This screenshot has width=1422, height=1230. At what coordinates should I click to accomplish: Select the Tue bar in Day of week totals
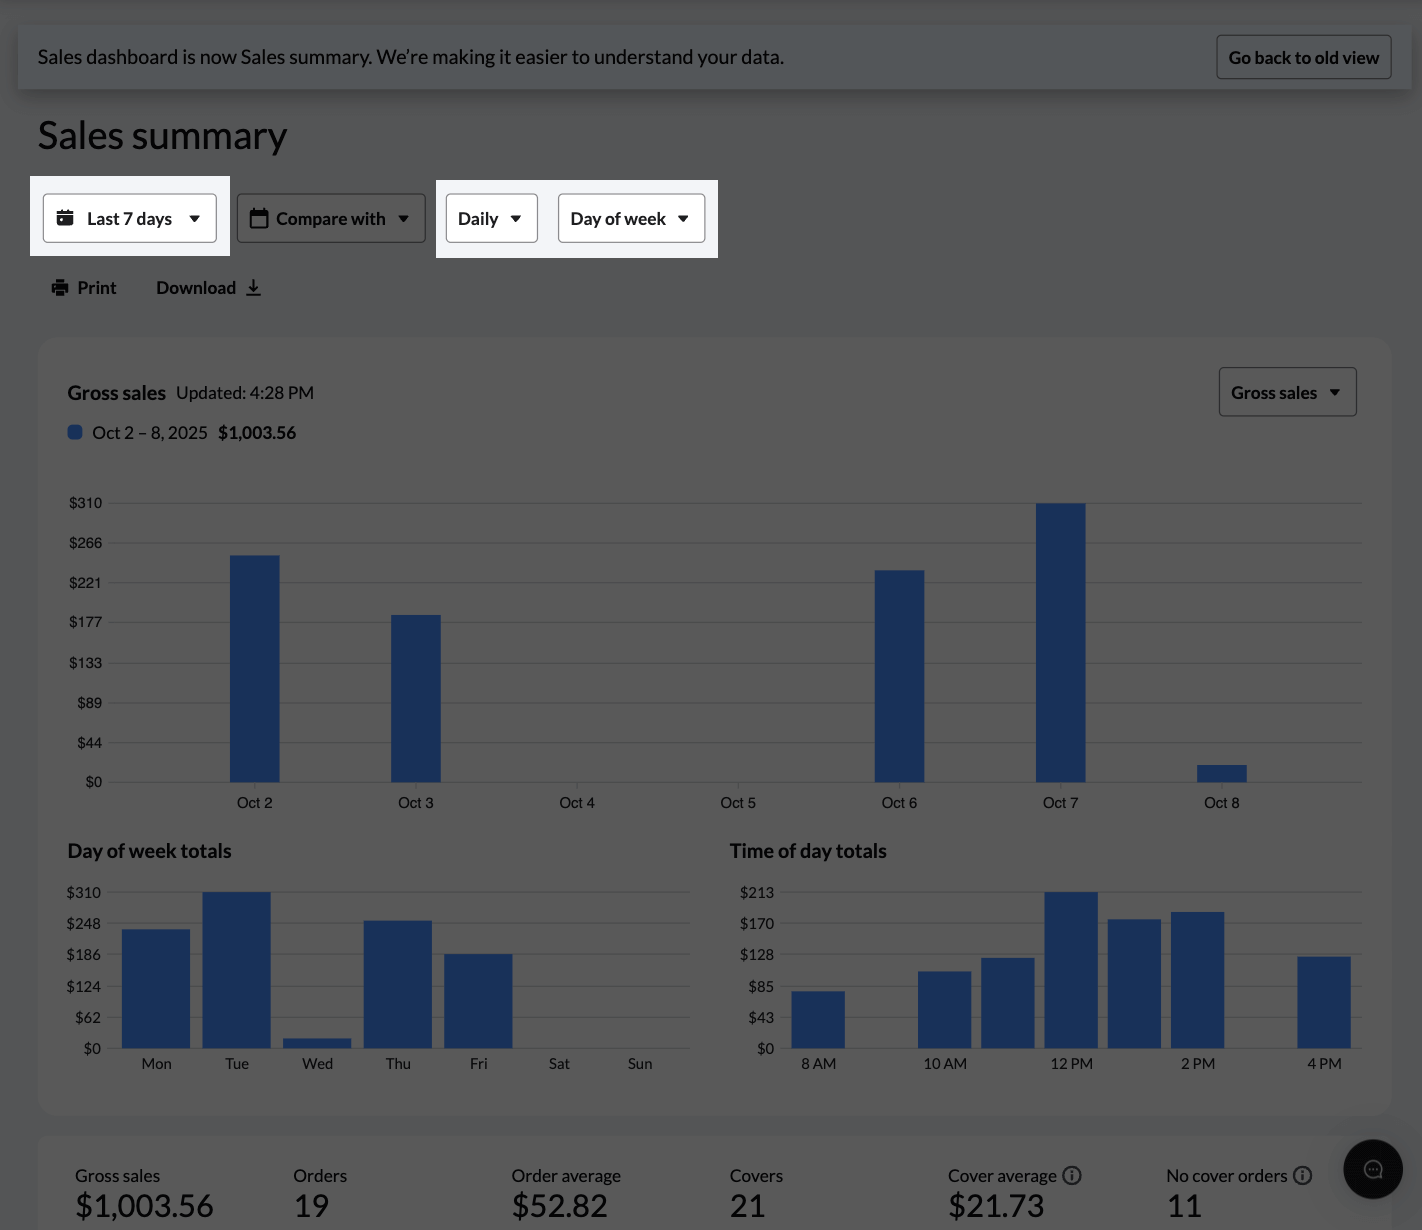[237, 969]
